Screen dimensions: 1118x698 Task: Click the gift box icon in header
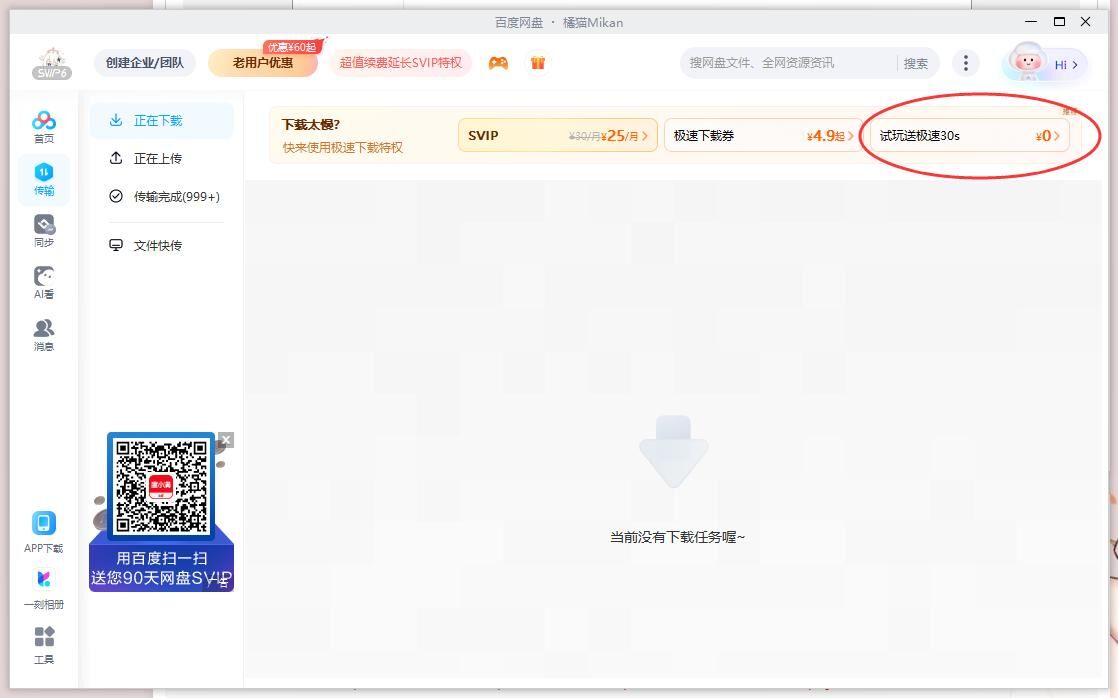(x=538, y=63)
